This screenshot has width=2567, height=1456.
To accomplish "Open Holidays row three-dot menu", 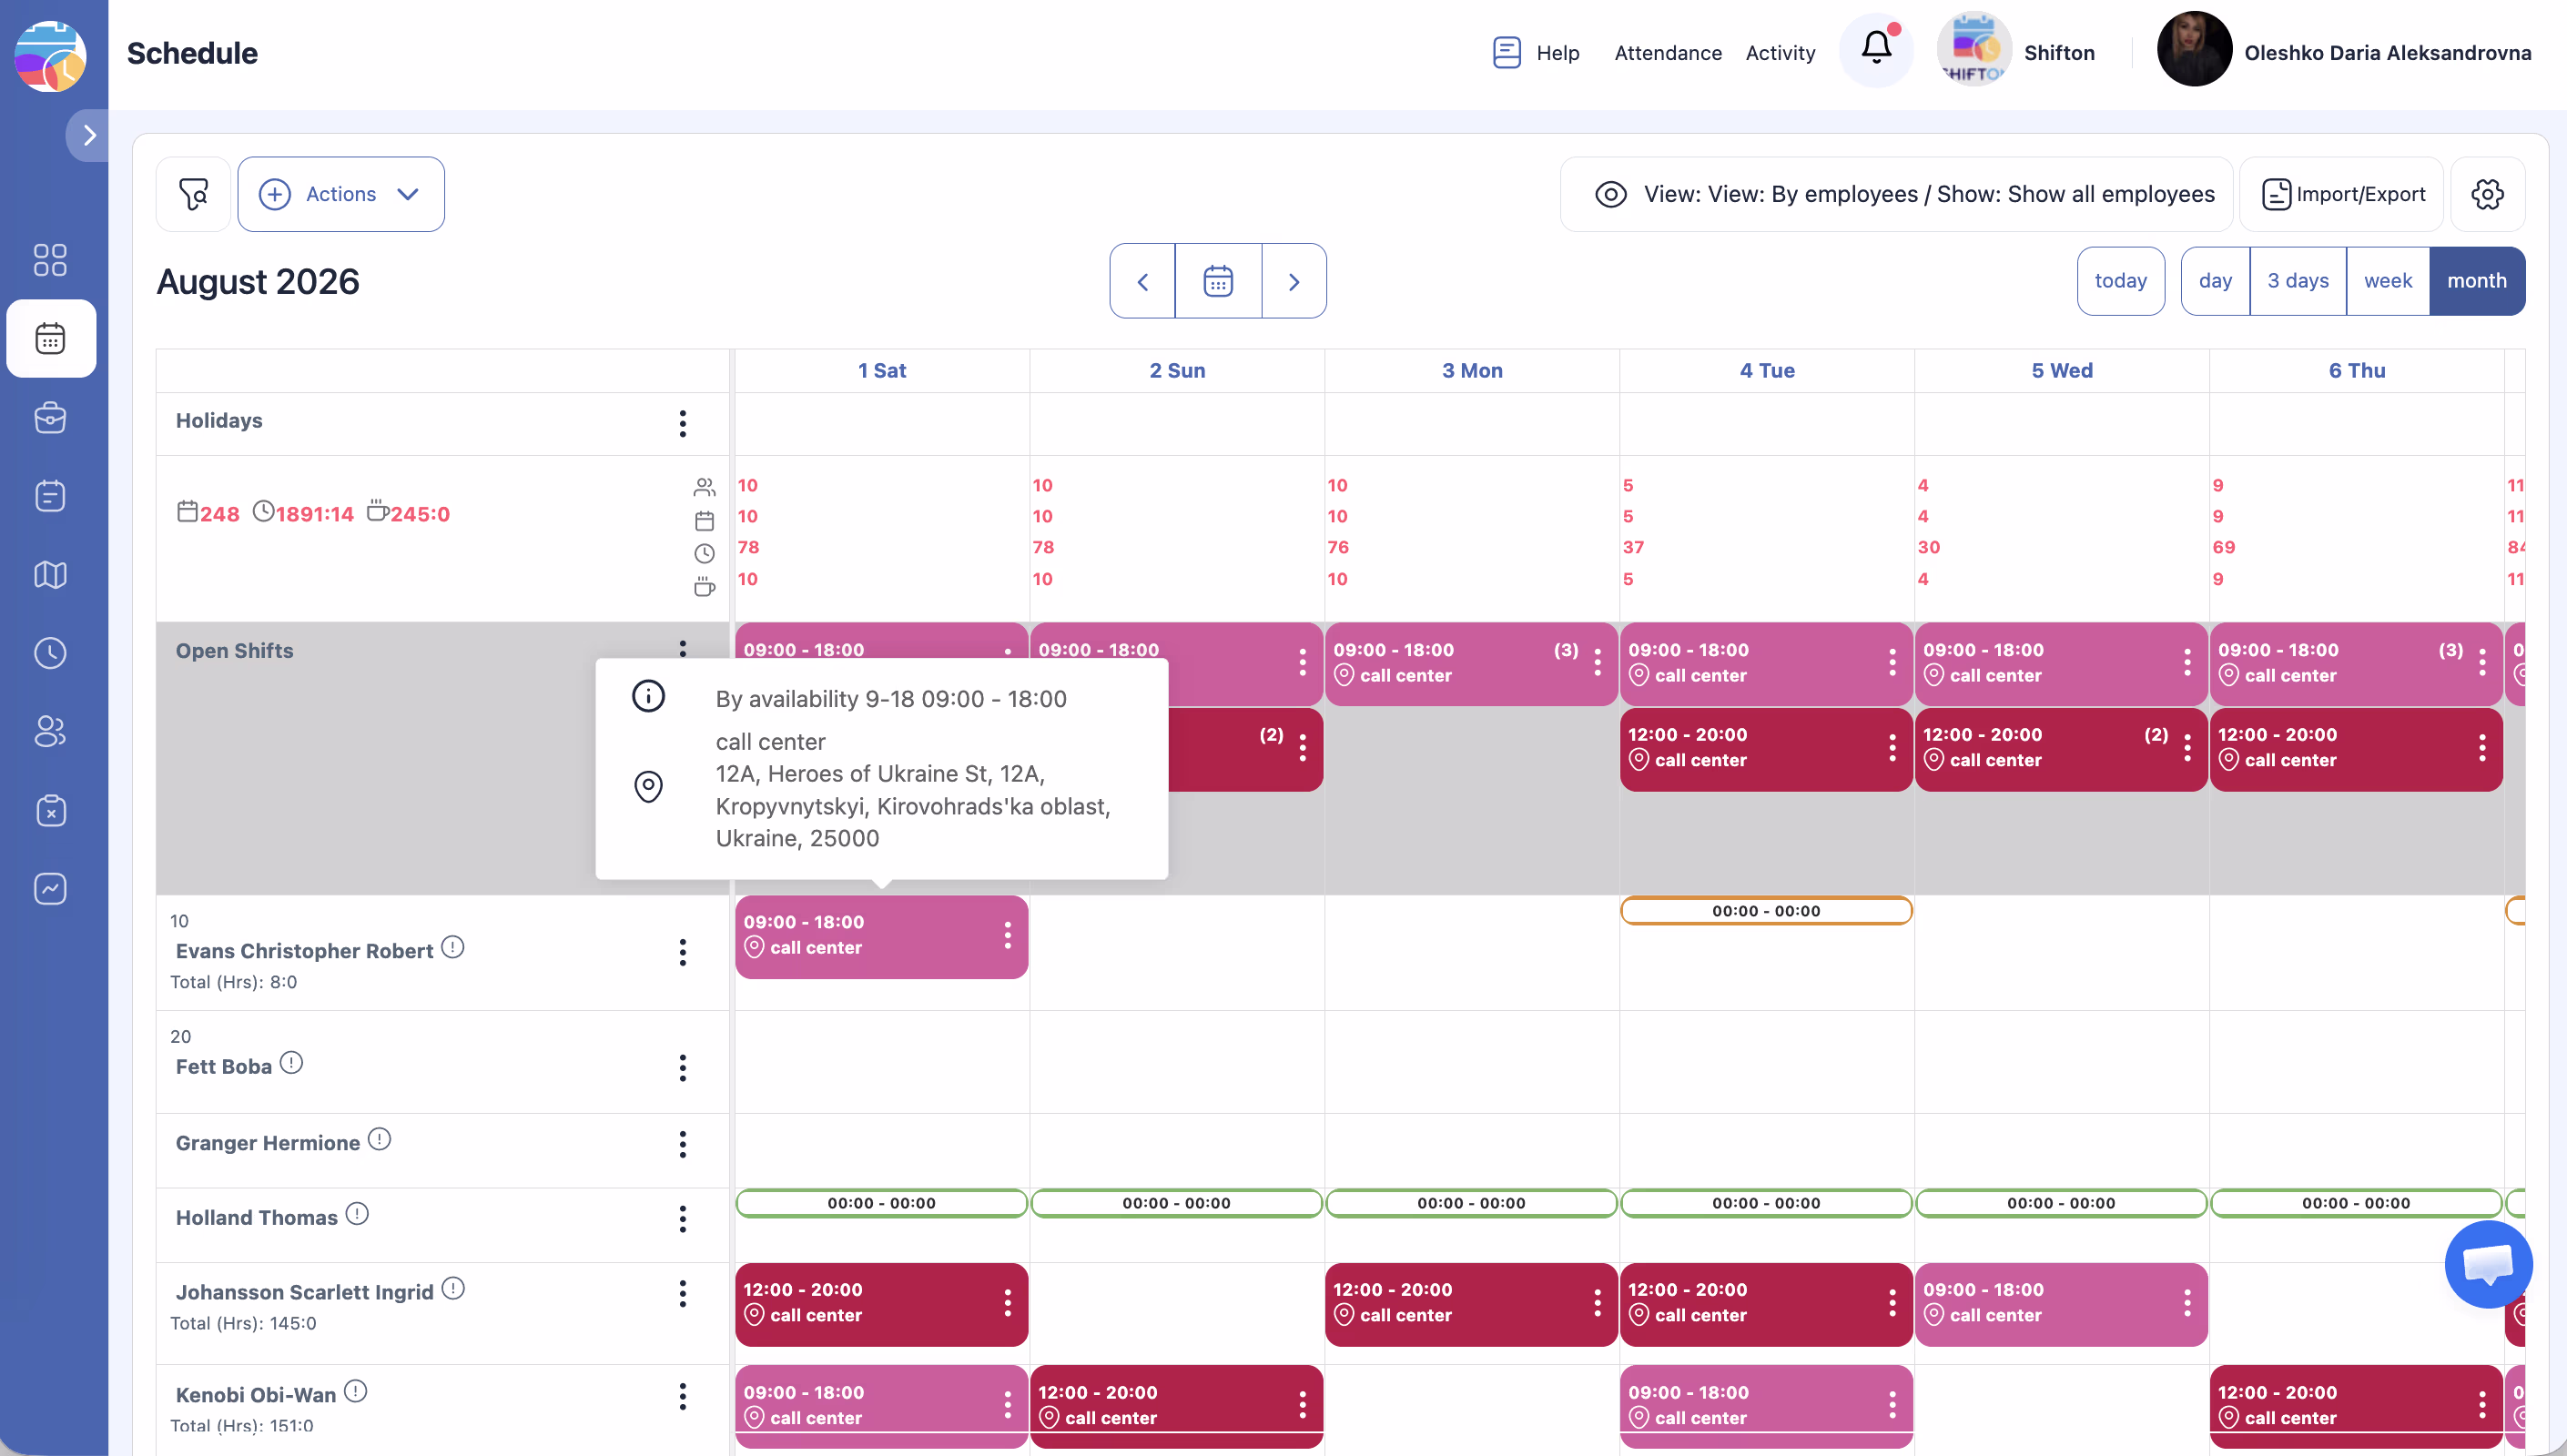I will [x=682, y=423].
